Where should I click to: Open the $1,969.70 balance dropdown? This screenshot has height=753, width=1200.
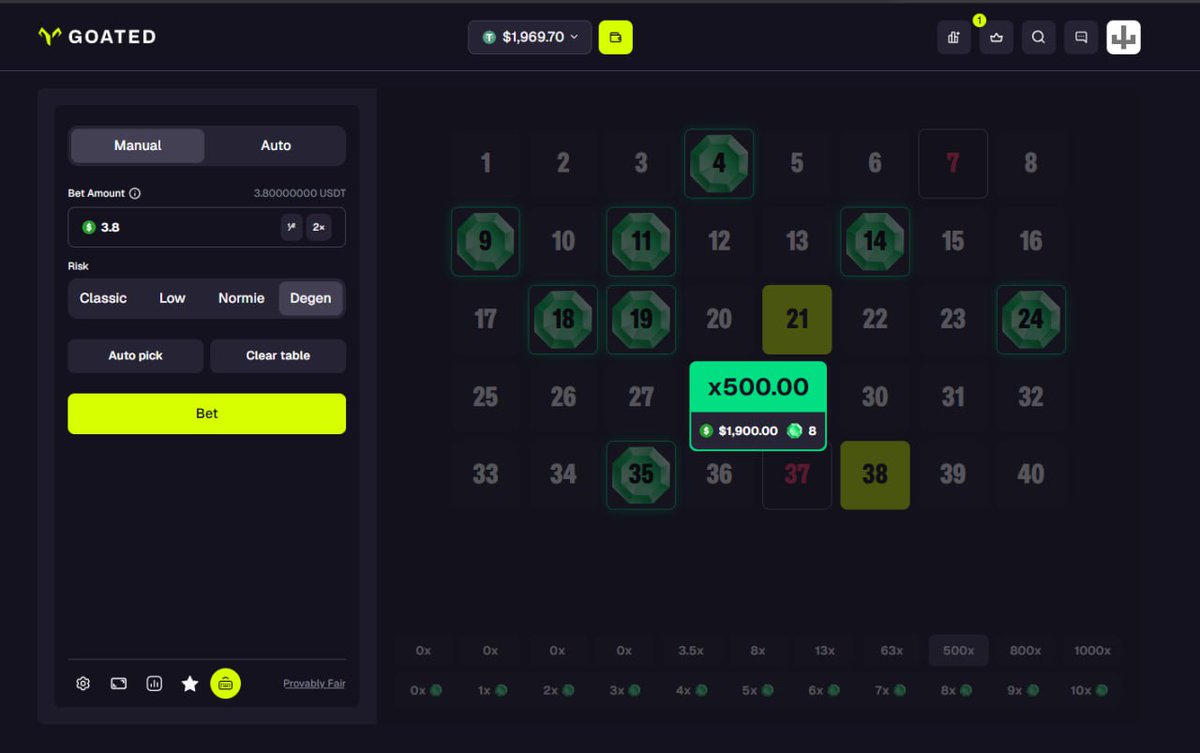(x=530, y=37)
